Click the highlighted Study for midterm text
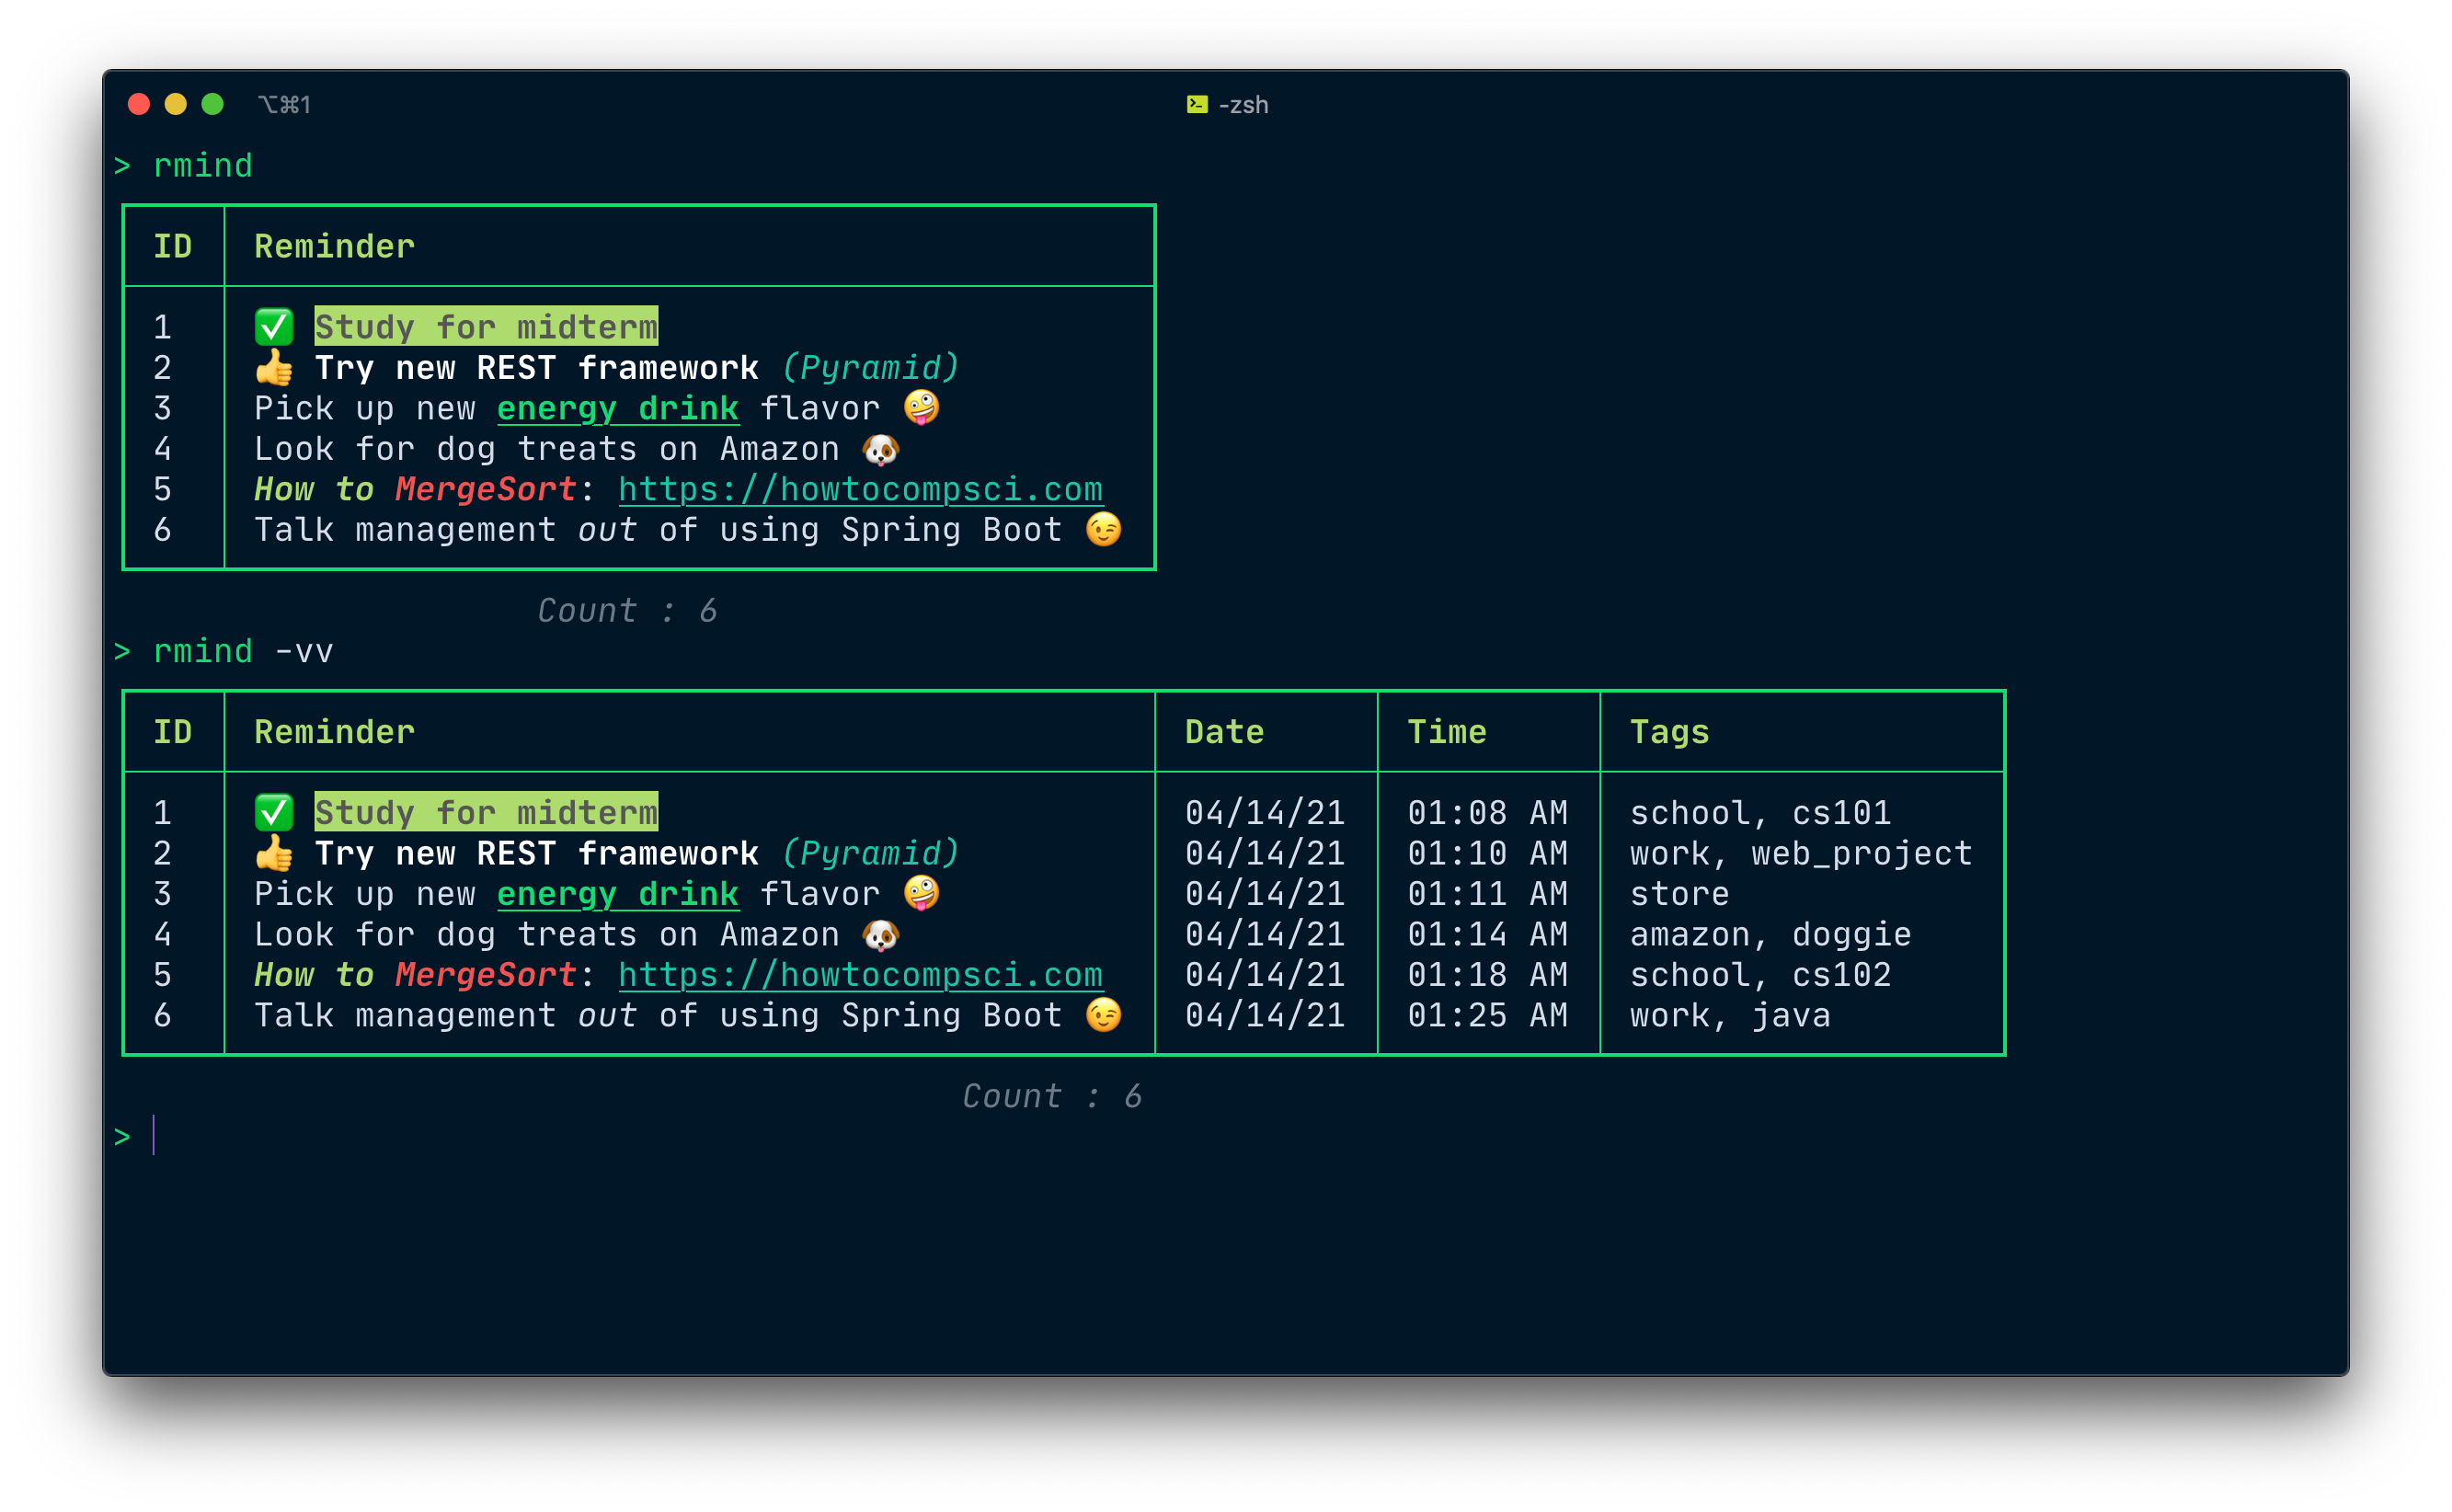 point(486,327)
